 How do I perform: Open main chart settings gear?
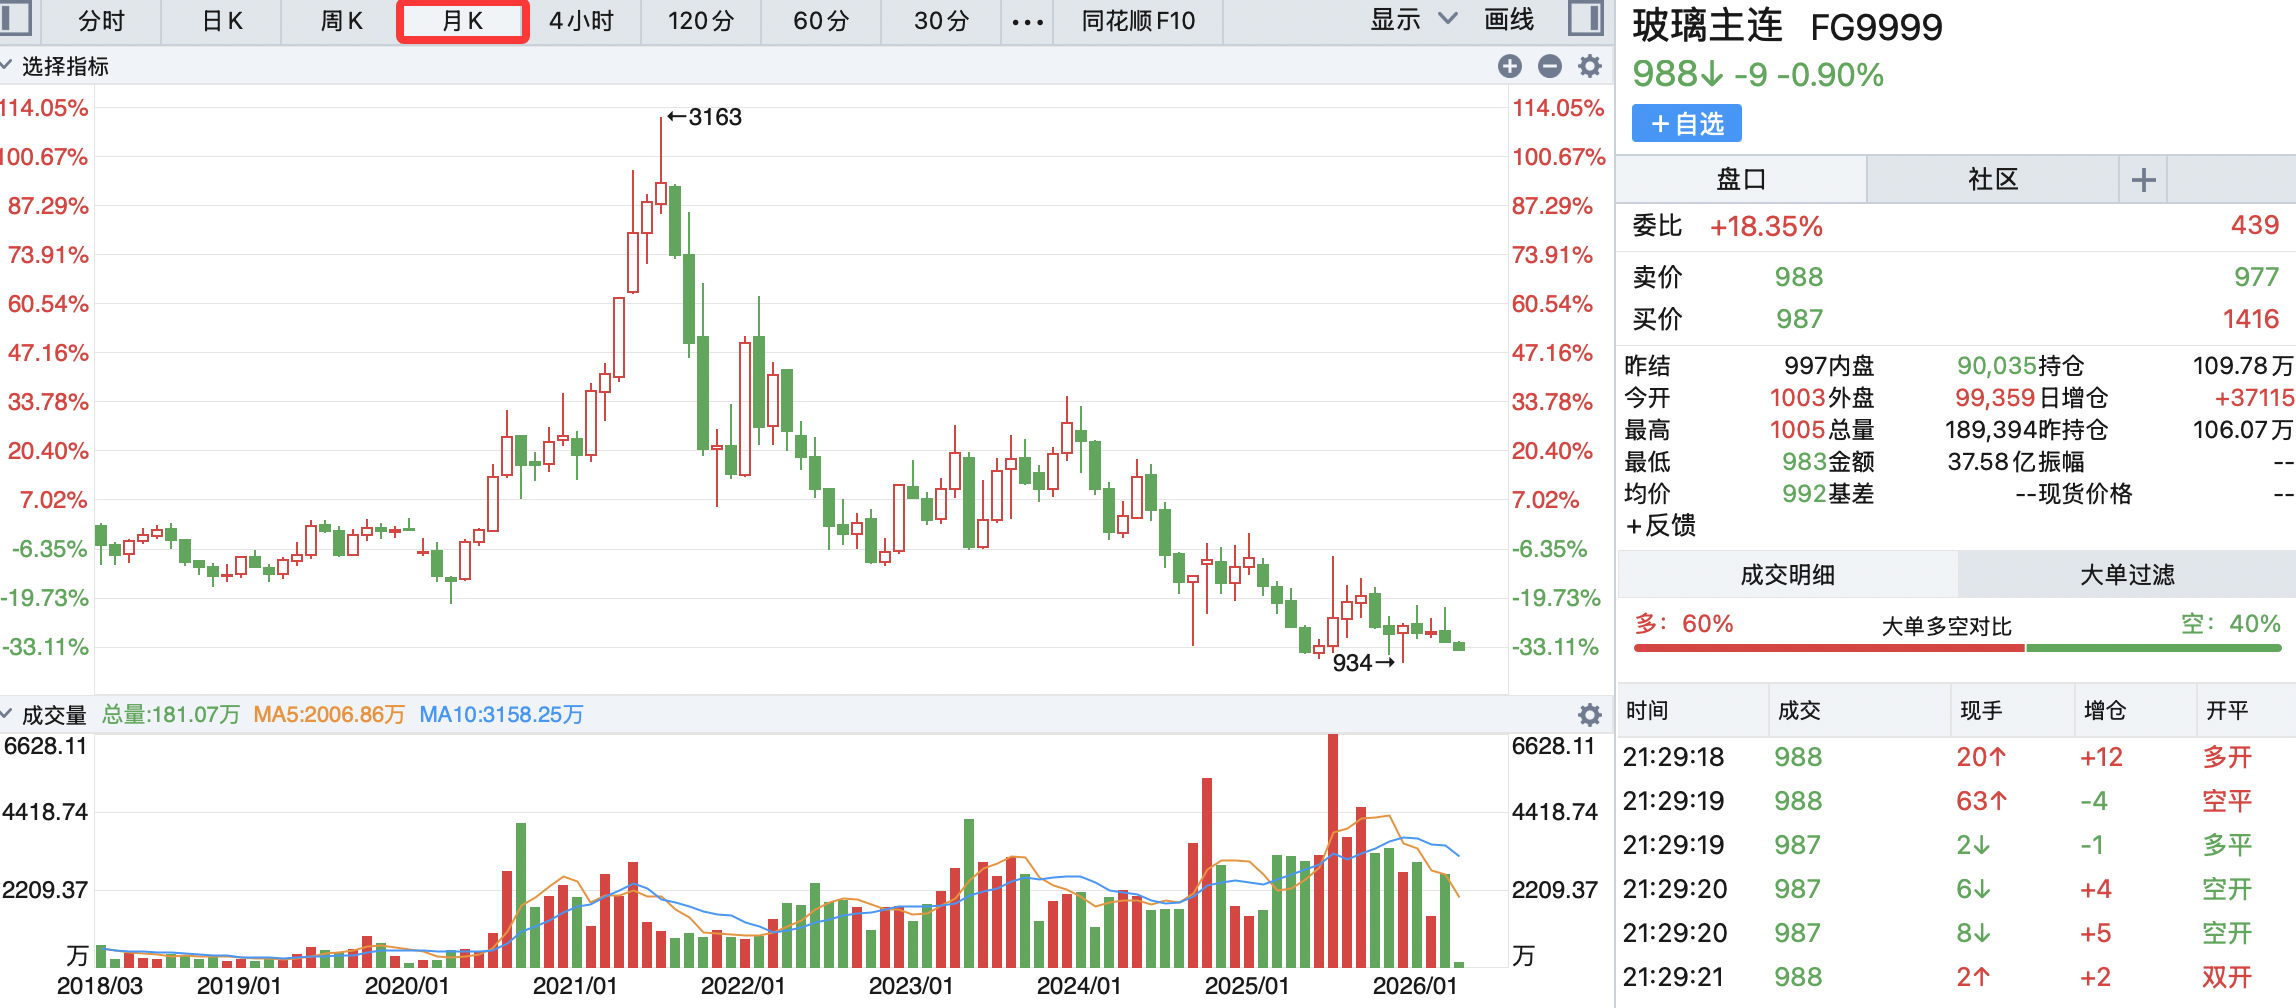[1589, 66]
